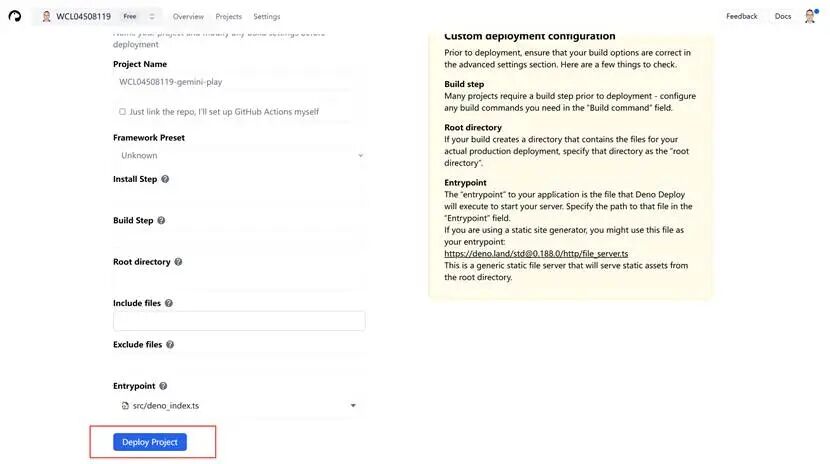Go to the Overview tab
Screen dimensions: 830x464
click(188, 17)
